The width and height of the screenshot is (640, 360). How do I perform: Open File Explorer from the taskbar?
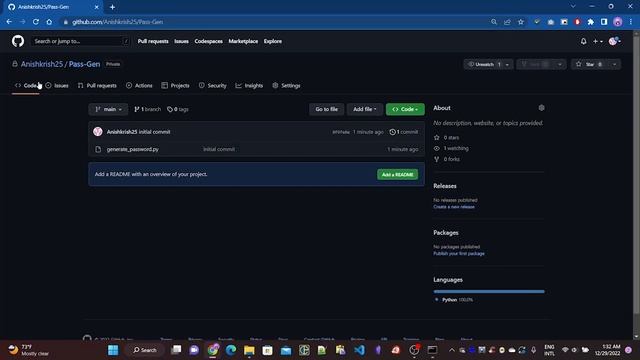click(249, 350)
